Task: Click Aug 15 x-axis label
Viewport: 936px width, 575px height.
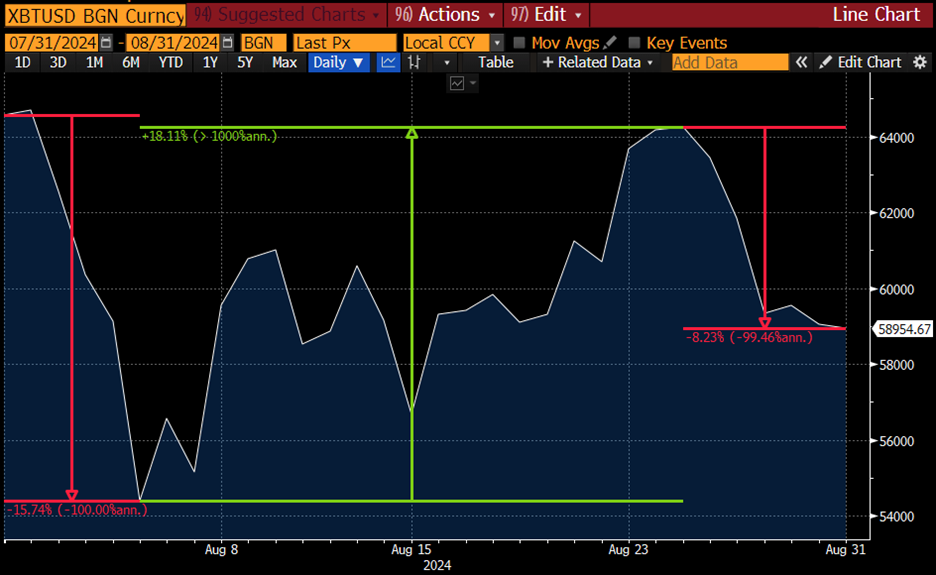Action: coord(411,550)
